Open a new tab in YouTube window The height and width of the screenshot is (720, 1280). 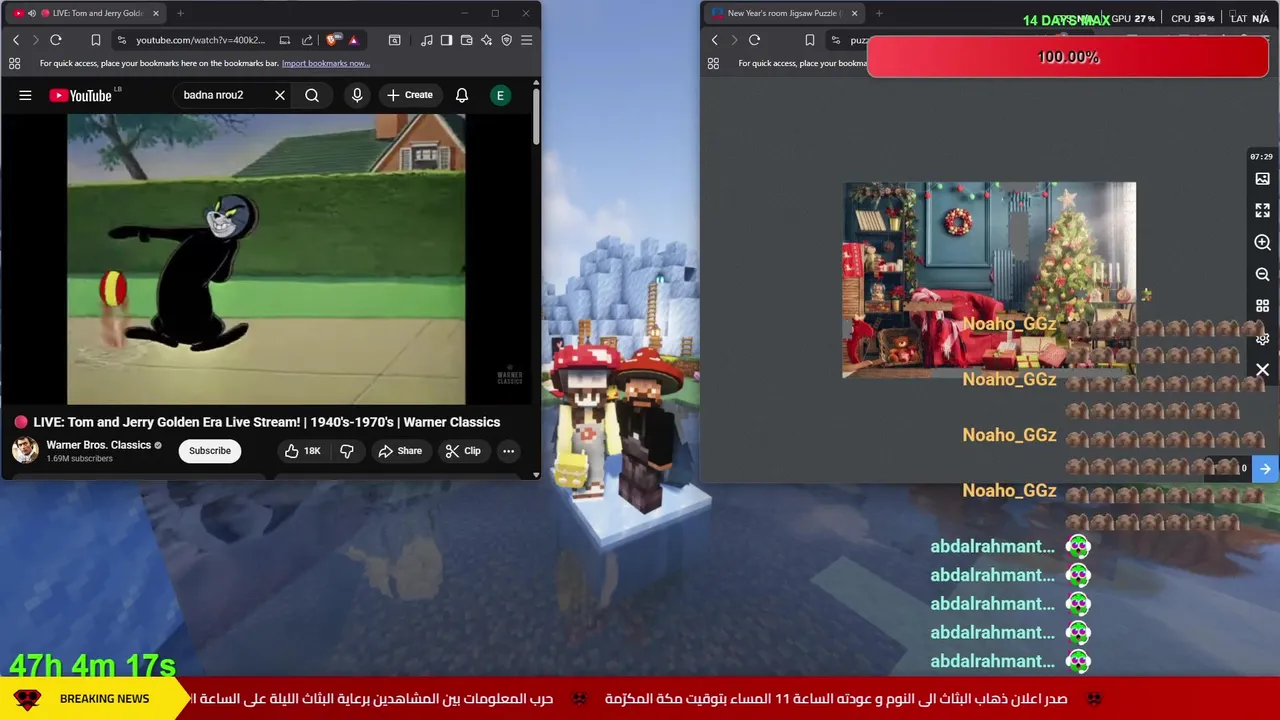tap(180, 13)
